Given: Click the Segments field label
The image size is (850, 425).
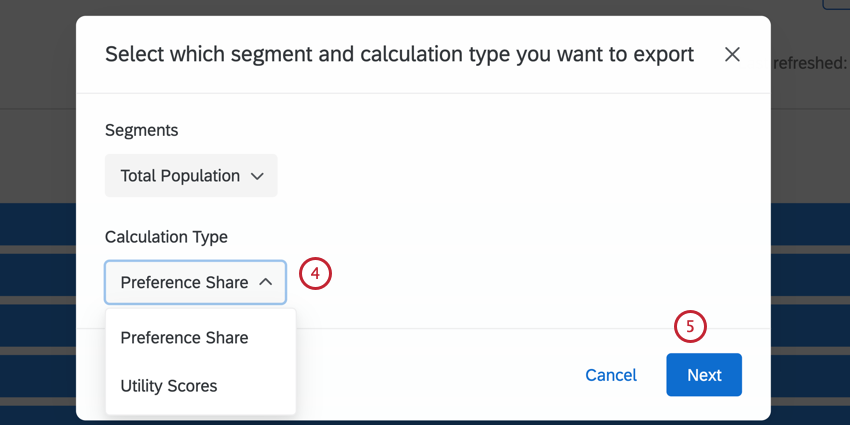Looking at the screenshot, I should pyautogui.click(x=141, y=130).
